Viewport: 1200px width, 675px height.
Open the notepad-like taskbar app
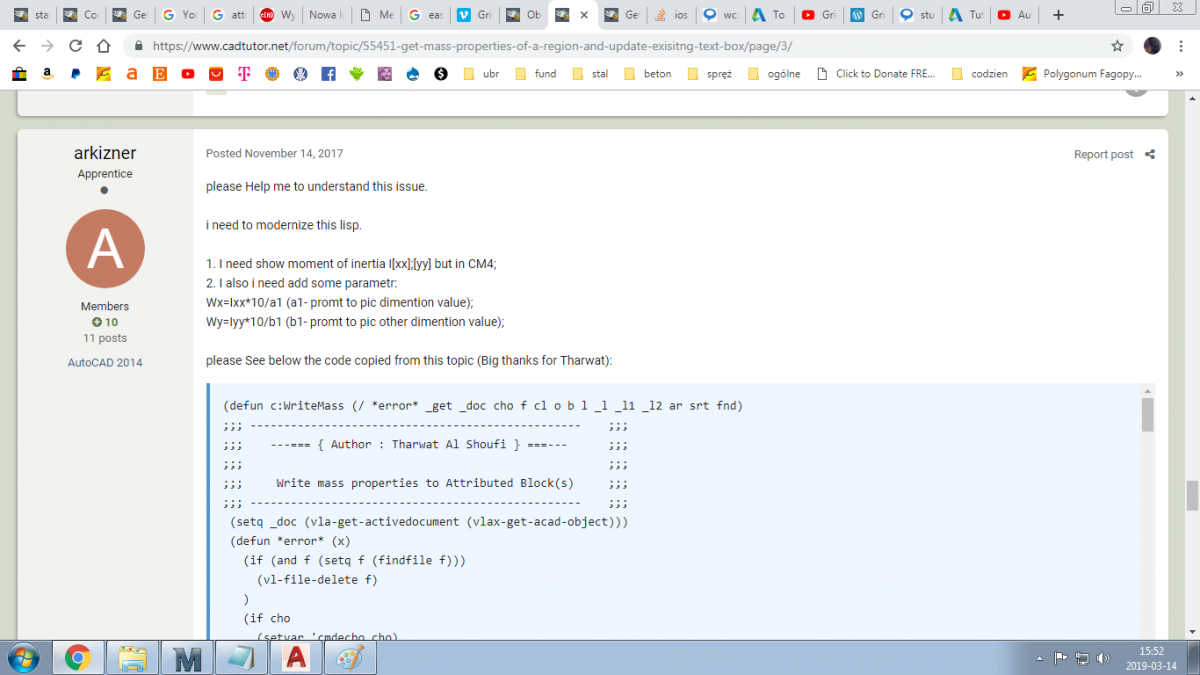pos(242,657)
